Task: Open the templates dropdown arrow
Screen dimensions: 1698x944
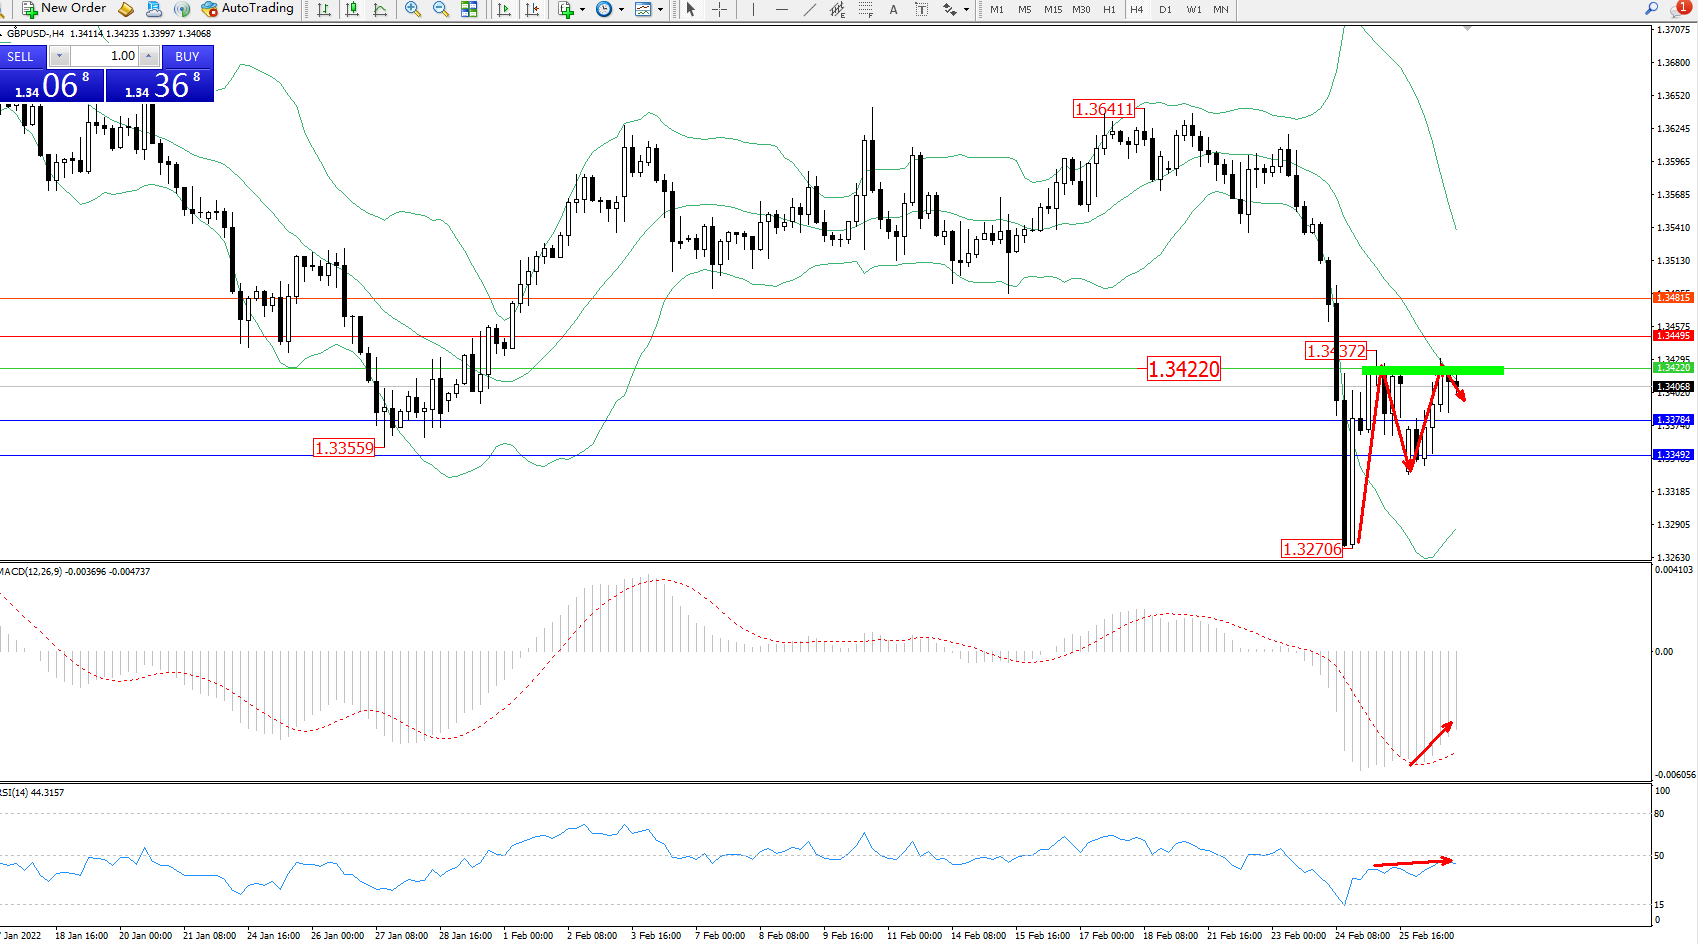Action: pos(660,9)
